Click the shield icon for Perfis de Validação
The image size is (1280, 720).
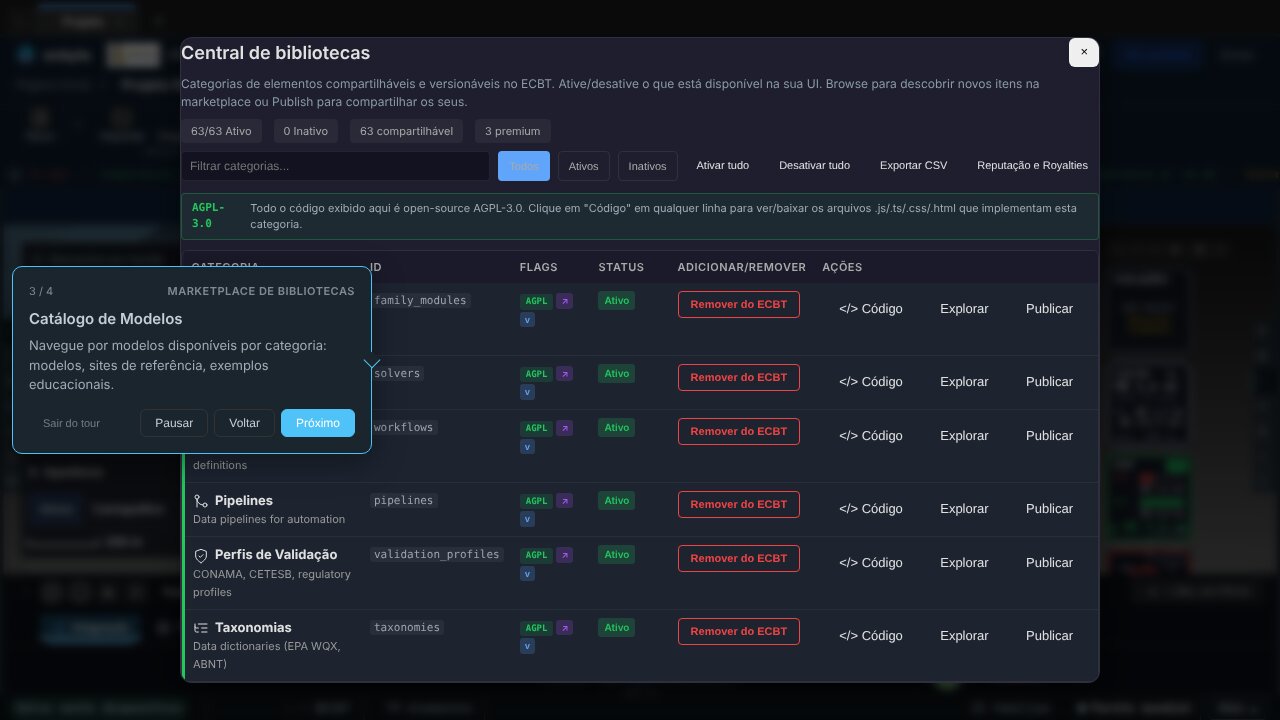(x=201, y=555)
